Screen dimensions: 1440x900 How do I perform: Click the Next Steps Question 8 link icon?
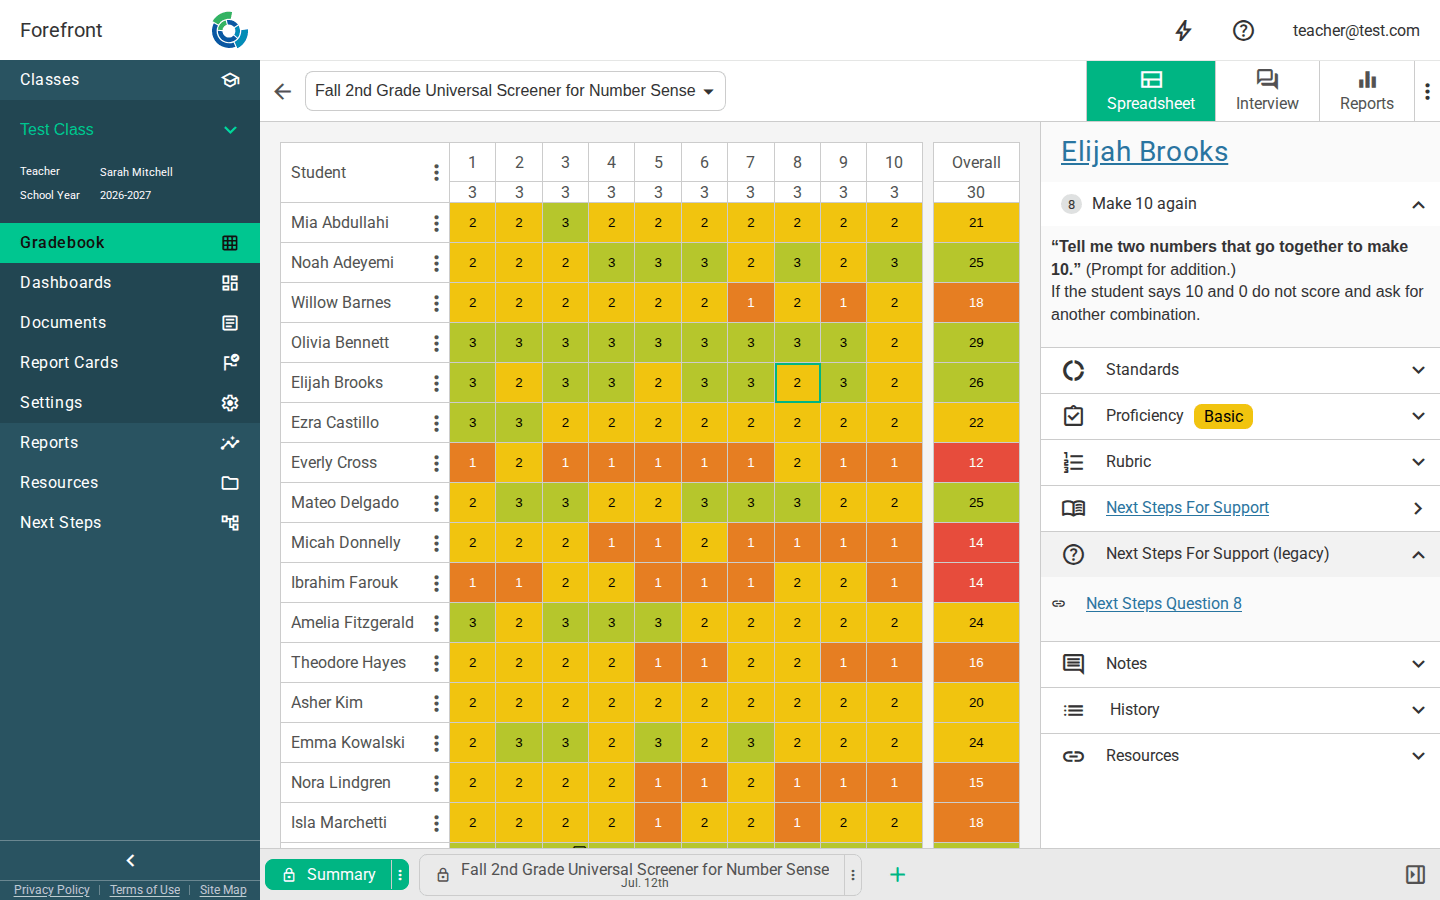point(1059,604)
